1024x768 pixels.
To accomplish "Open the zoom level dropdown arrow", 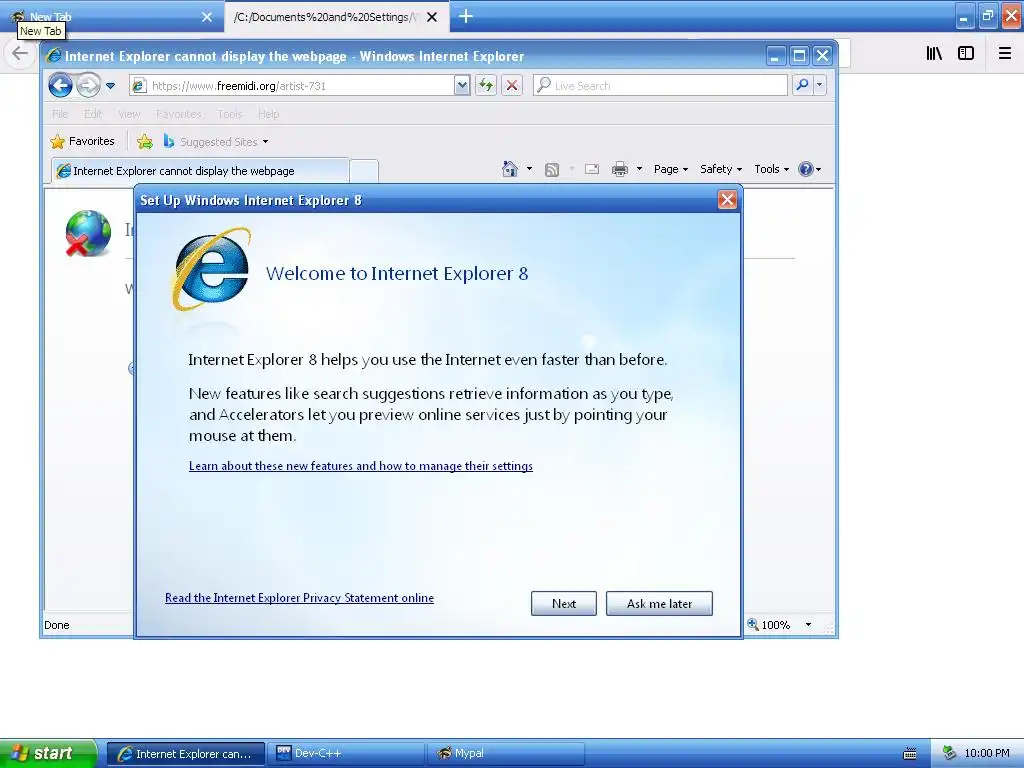I will coord(808,625).
